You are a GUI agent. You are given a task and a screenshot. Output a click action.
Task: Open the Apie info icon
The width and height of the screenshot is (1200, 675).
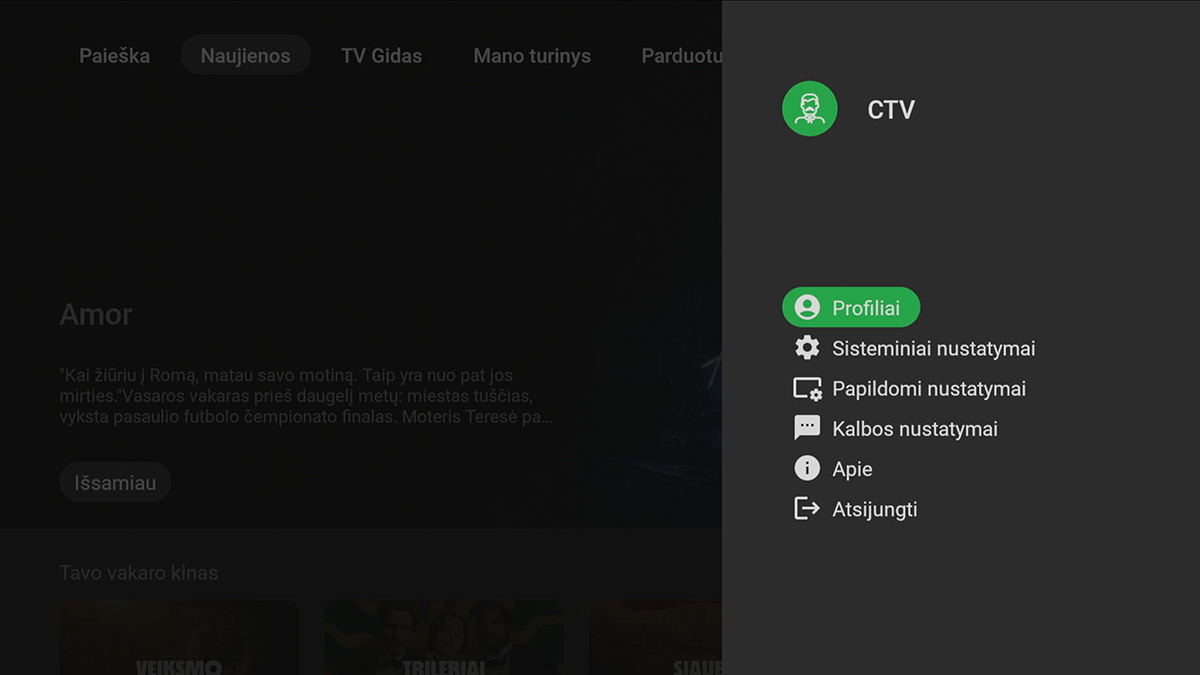coord(806,468)
